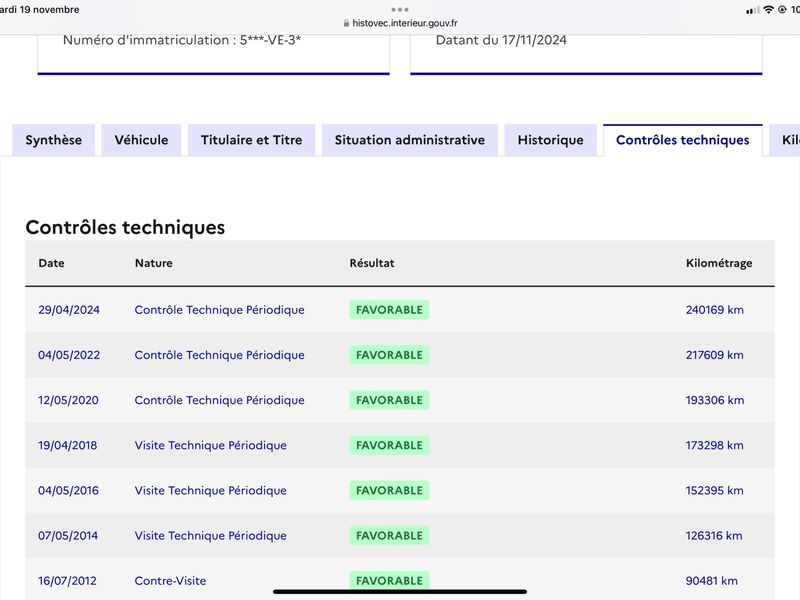This screenshot has height=600, width=800.
Task: Click Contrôle Technique Périodique in the 04/05/2022 row
Action: coord(219,355)
